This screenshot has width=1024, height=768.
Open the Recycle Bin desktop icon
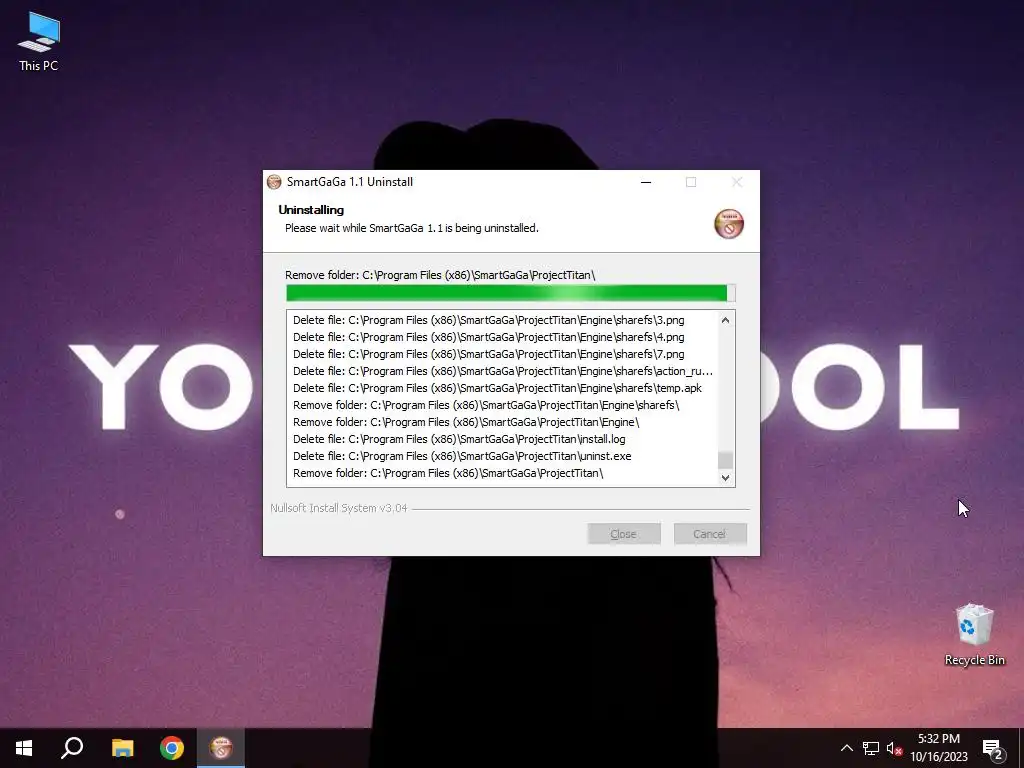[x=974, y=634]
